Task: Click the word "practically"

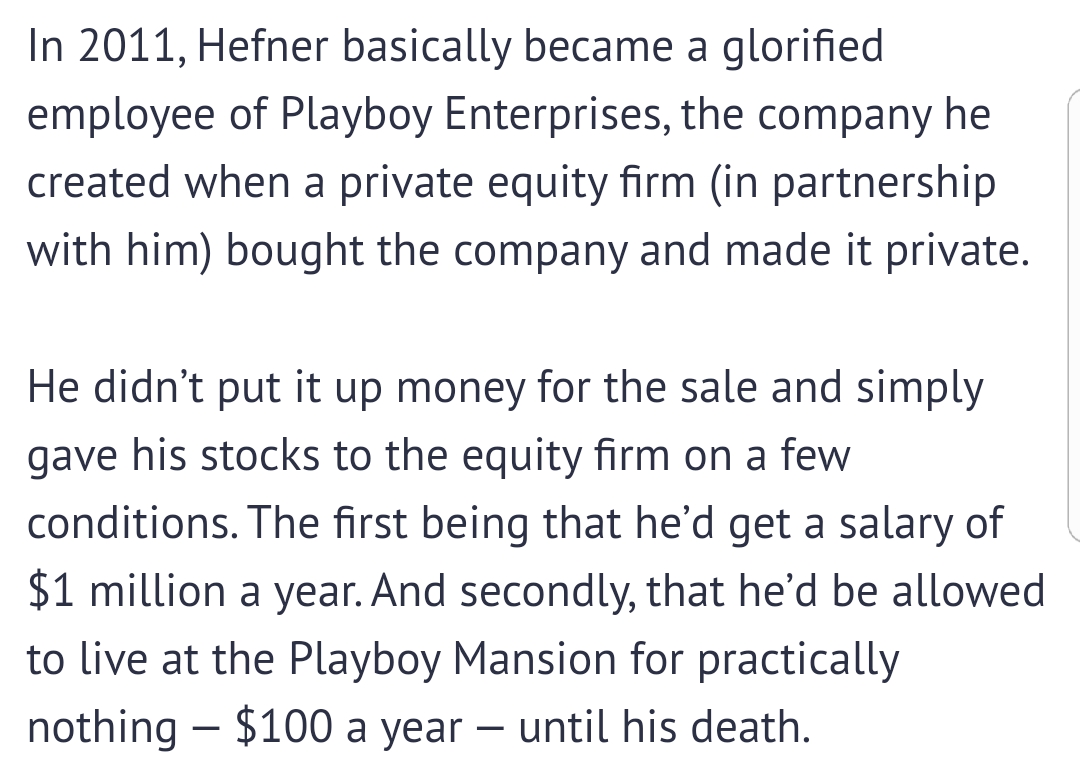Action: (799, 660)
